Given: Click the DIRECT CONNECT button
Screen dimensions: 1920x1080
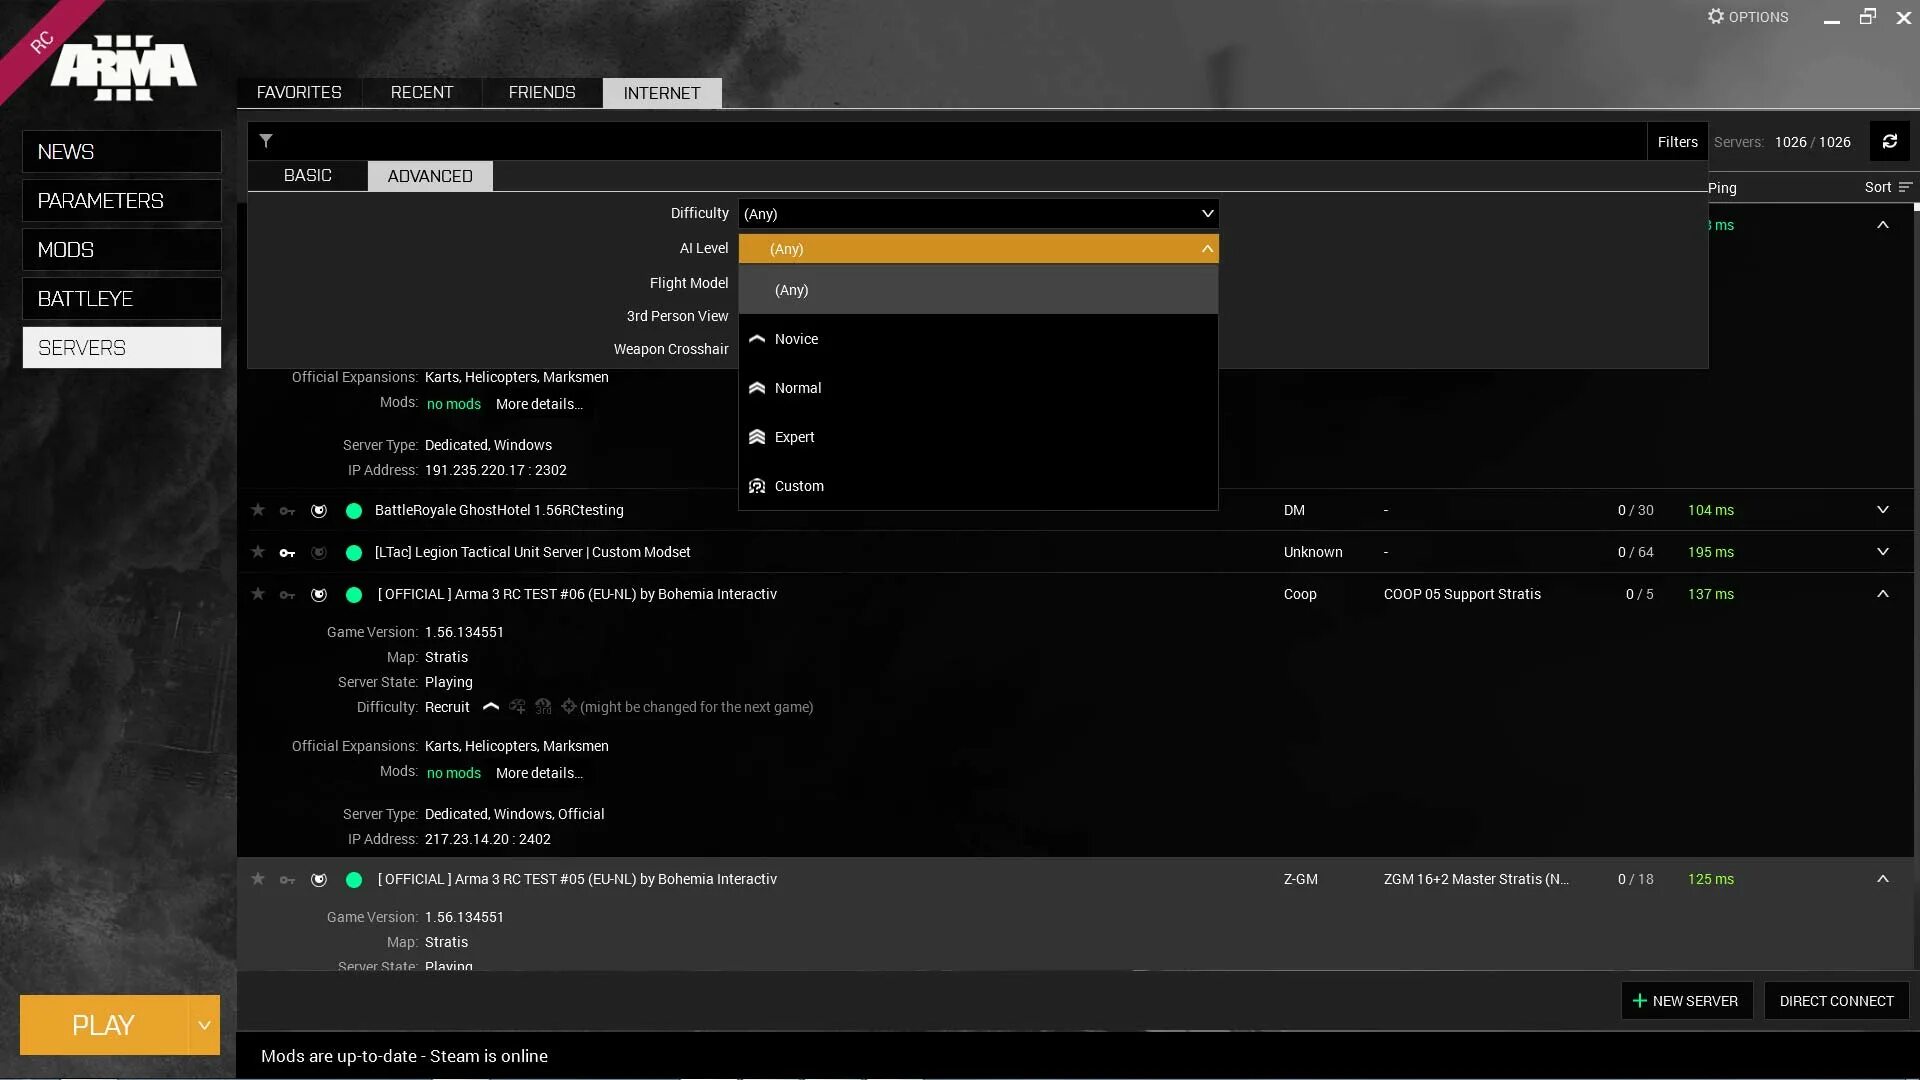Looking at the screenshot, I should pyautogui.click(x=1837, y=1000).
